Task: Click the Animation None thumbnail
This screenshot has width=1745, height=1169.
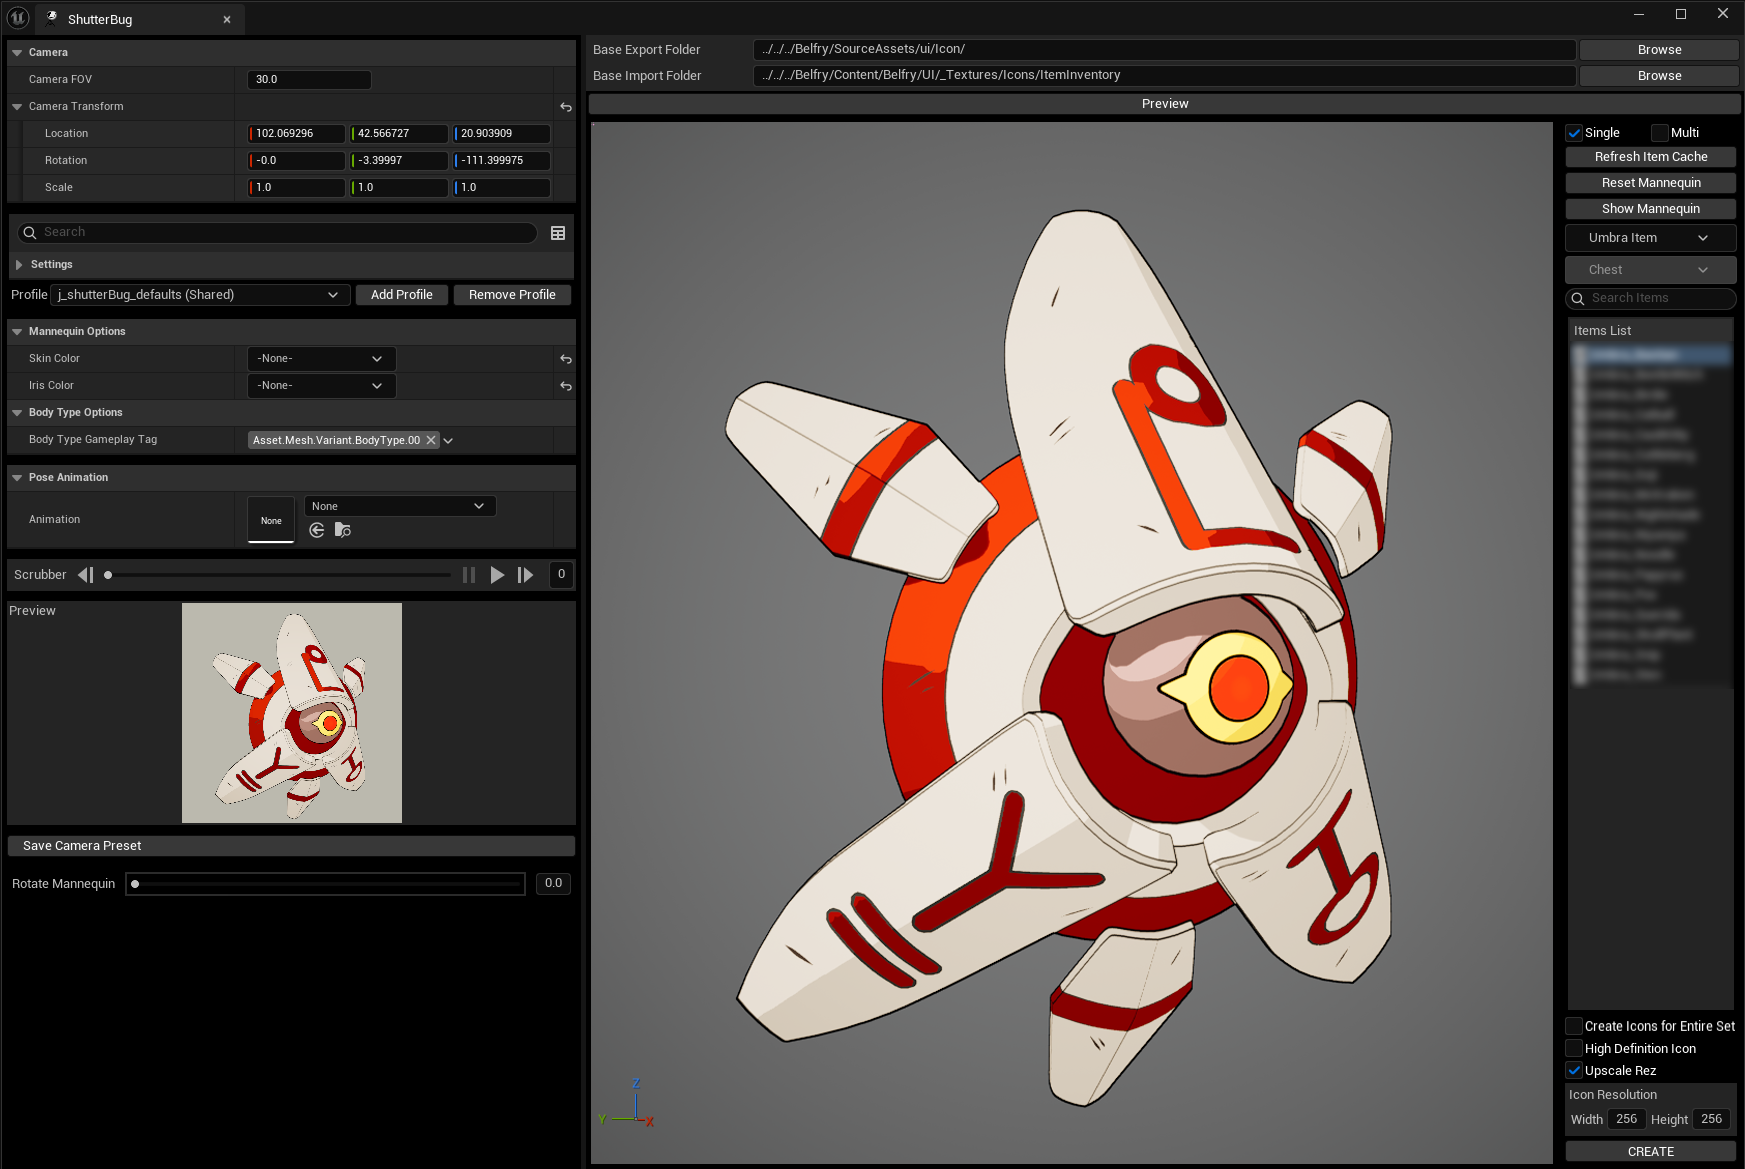Action: (x=271, y=520)
